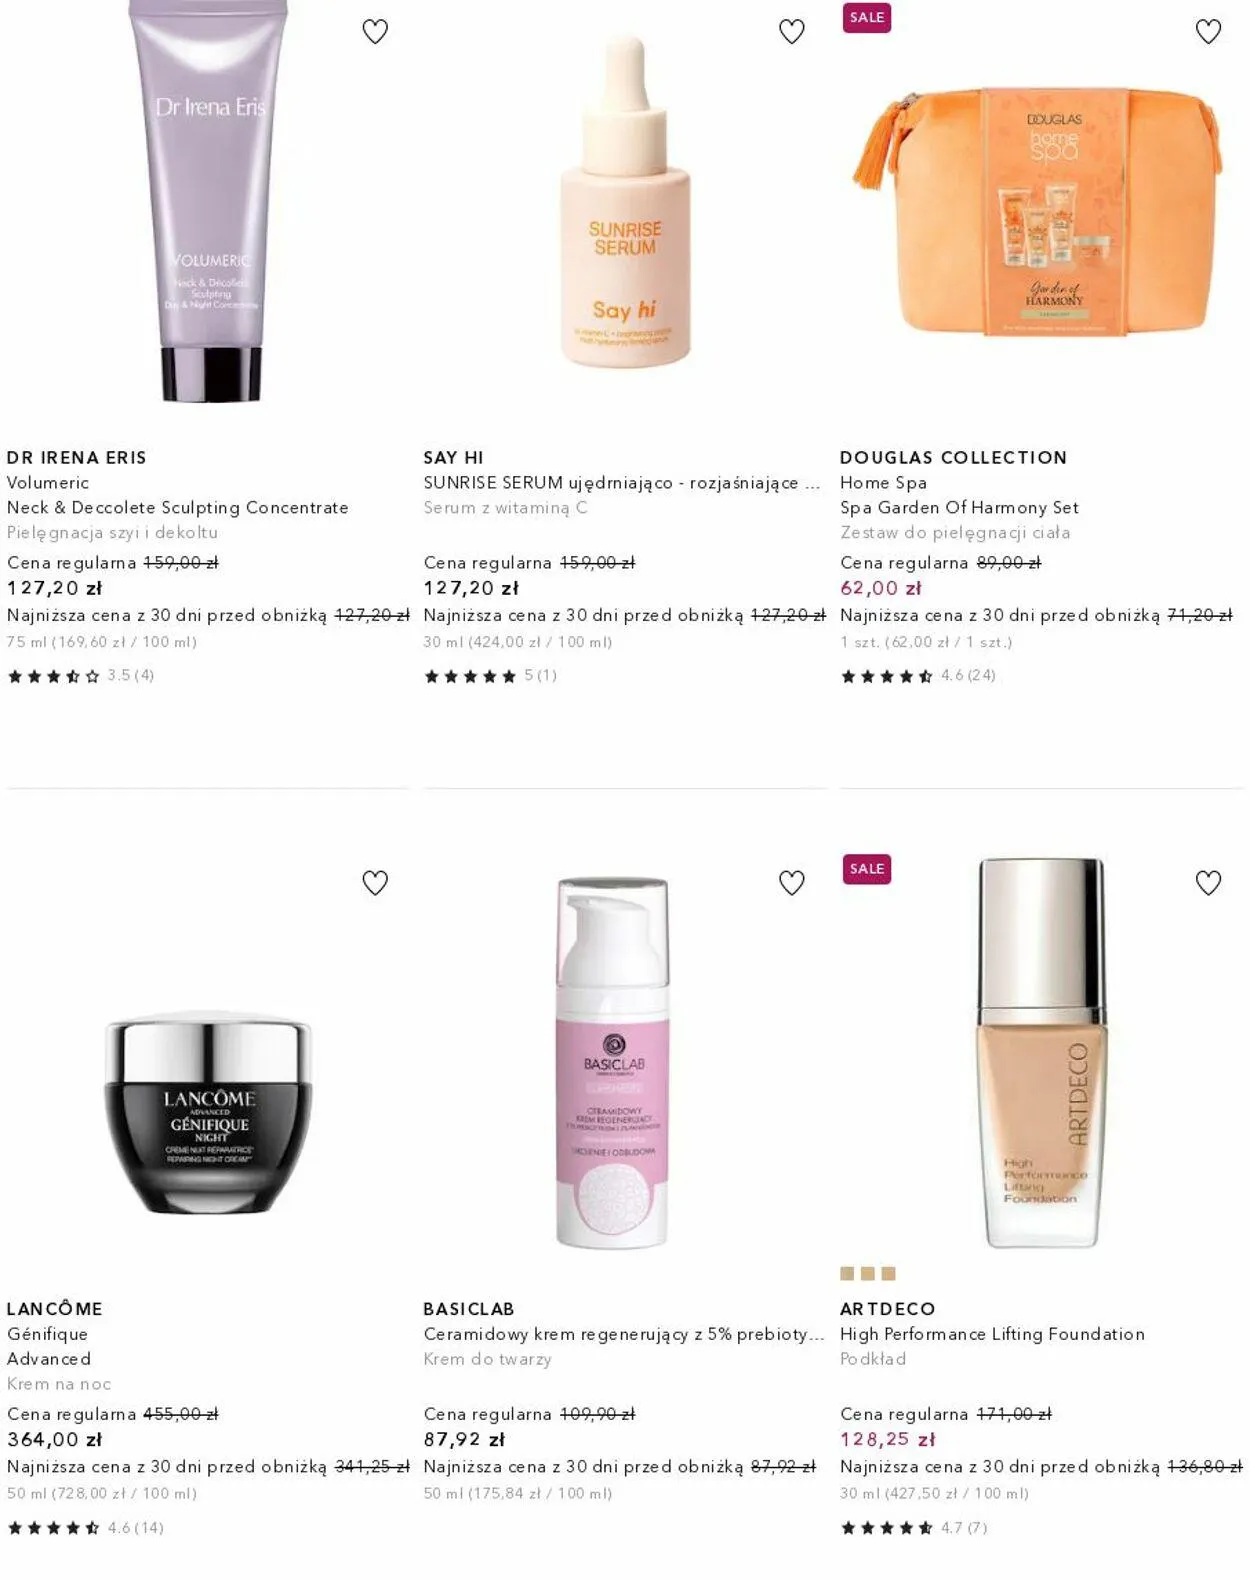This screenshot has height=1580, width=1250.
Task: Favorite the Say Hi Sunrise Serum
Action: (792, 32)
